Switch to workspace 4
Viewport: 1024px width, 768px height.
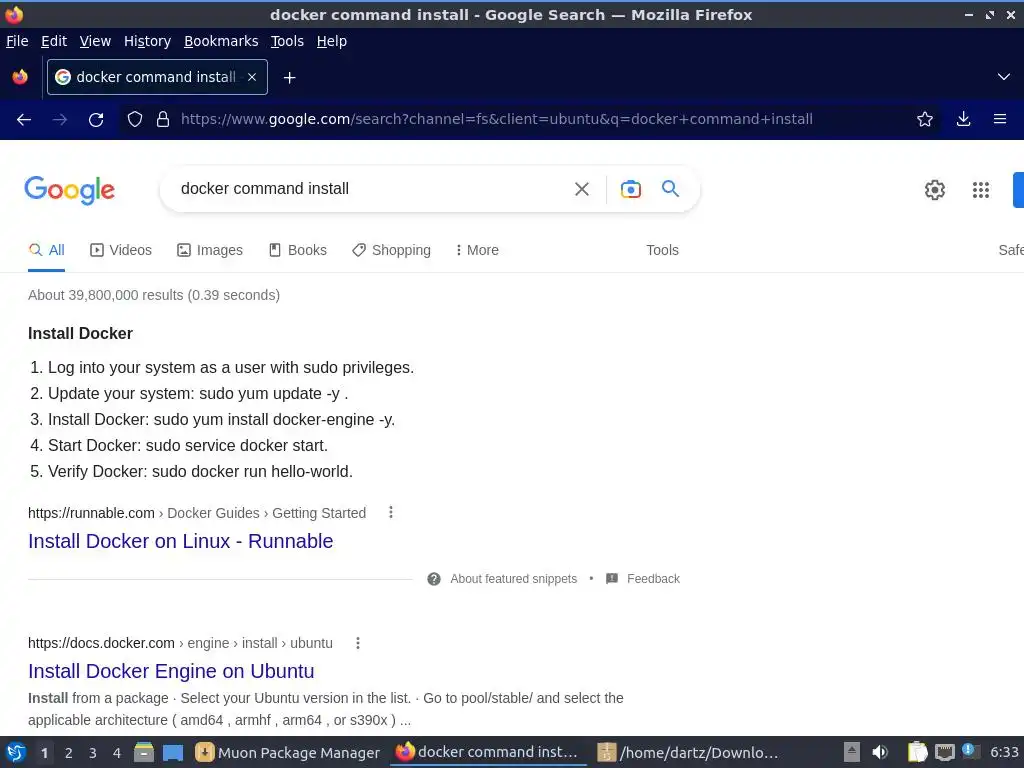click(x=117, y=753)
